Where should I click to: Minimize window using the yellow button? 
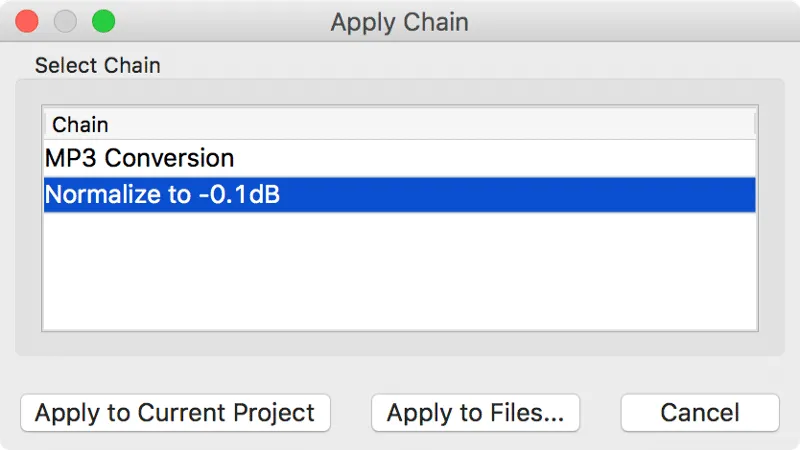(x=65, y=21)
